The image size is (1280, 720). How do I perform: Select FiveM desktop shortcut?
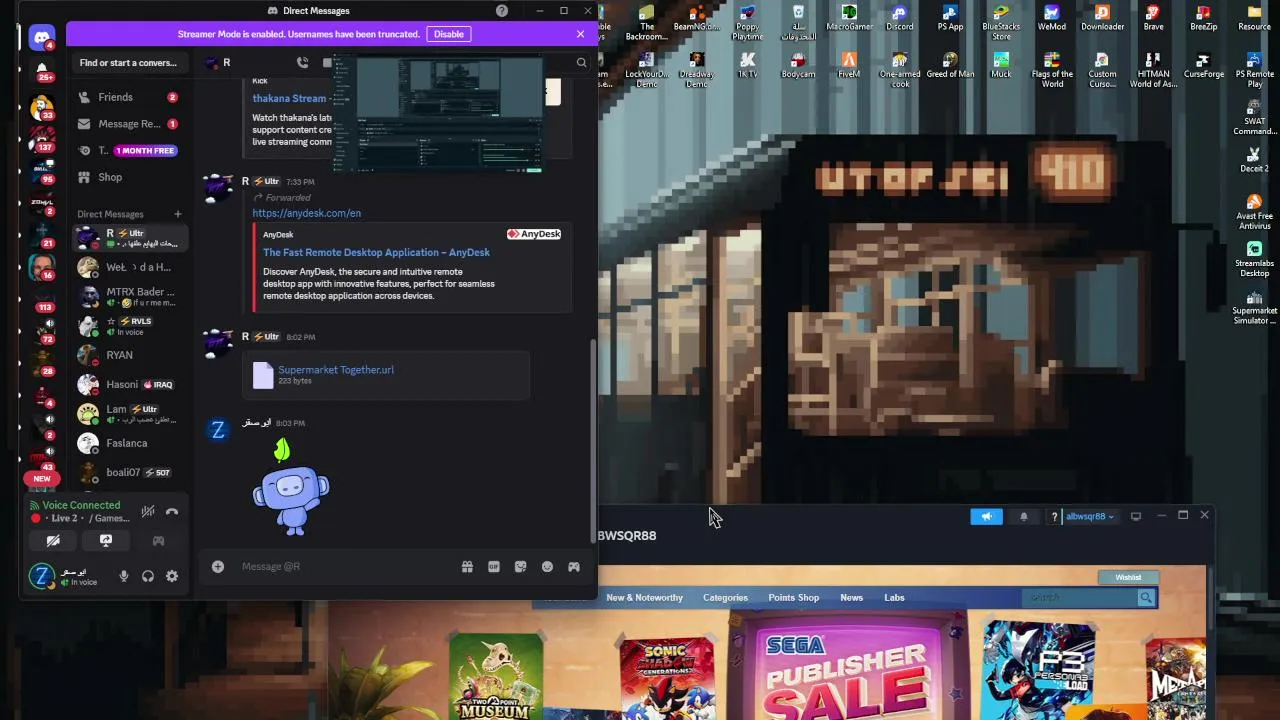click(x=849, y=65)
